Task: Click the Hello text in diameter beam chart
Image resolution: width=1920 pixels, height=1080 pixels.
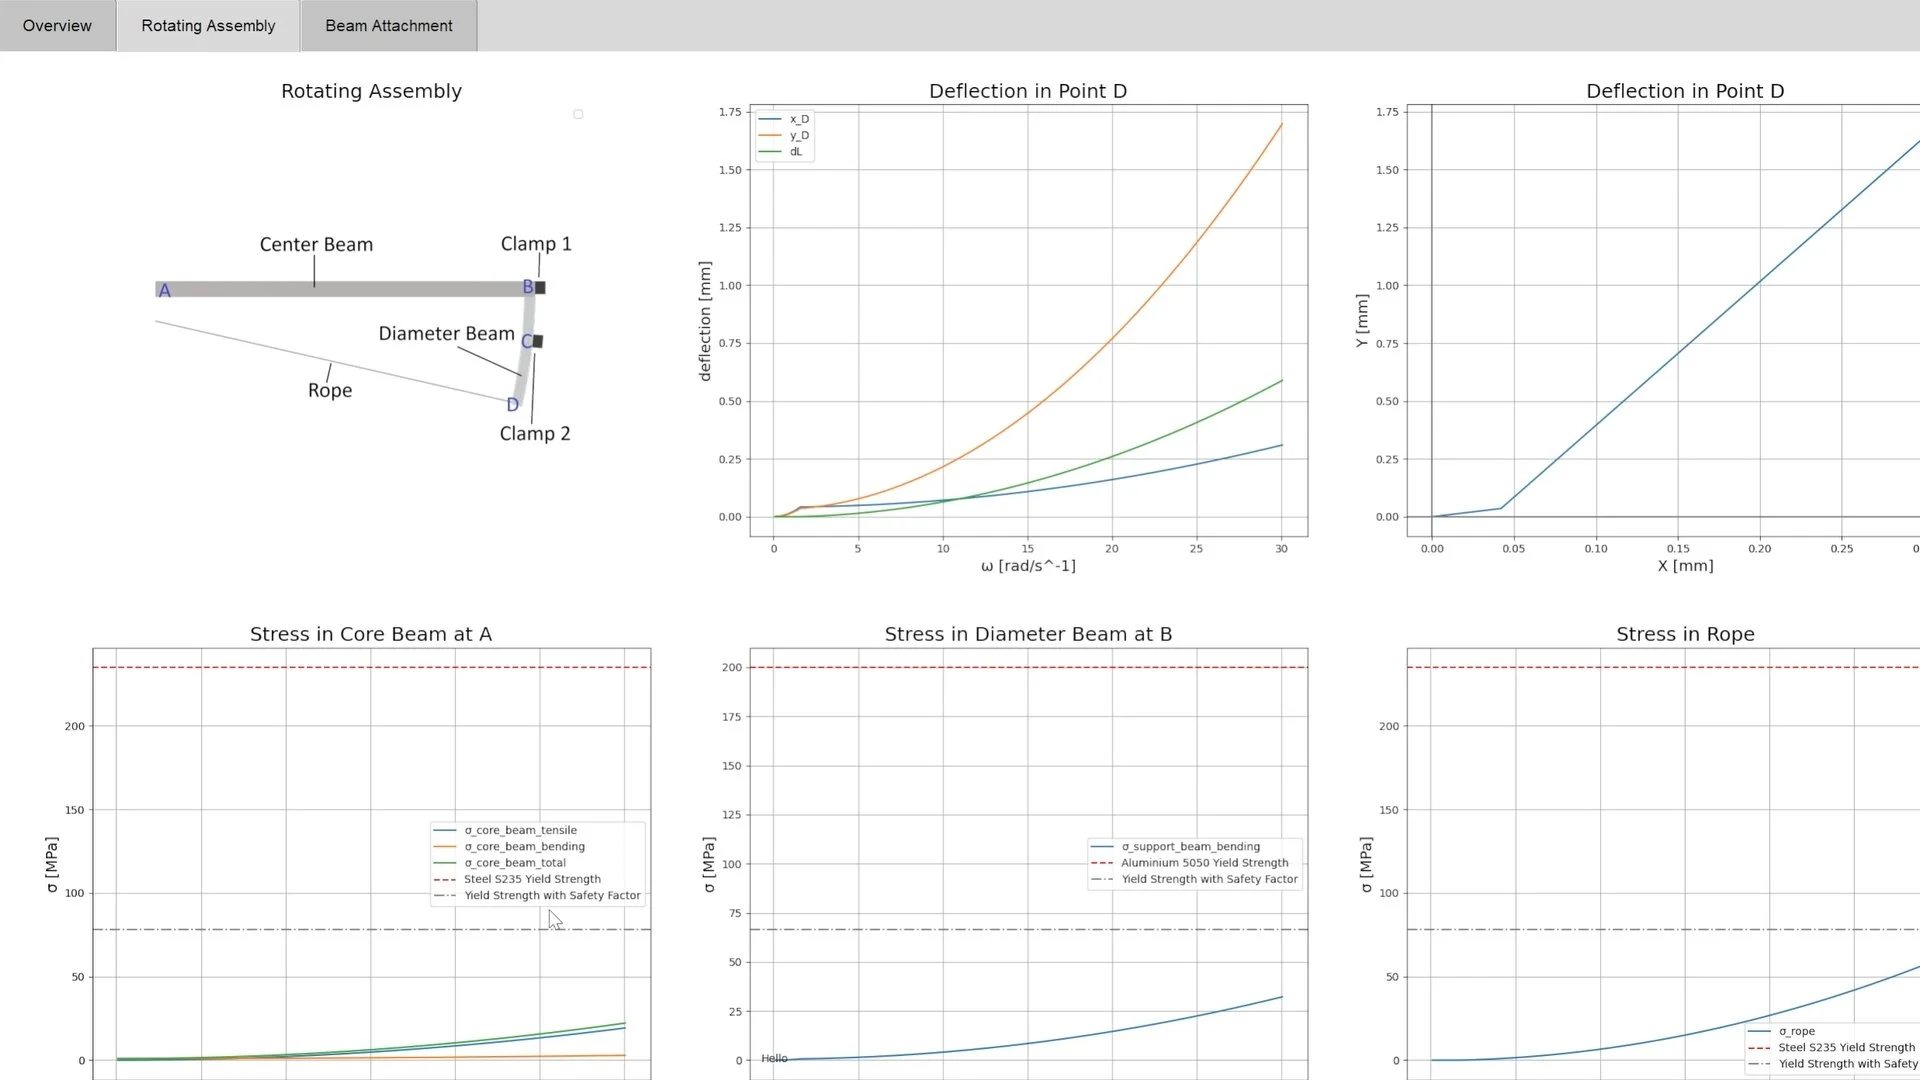Action: [774, 1058]
